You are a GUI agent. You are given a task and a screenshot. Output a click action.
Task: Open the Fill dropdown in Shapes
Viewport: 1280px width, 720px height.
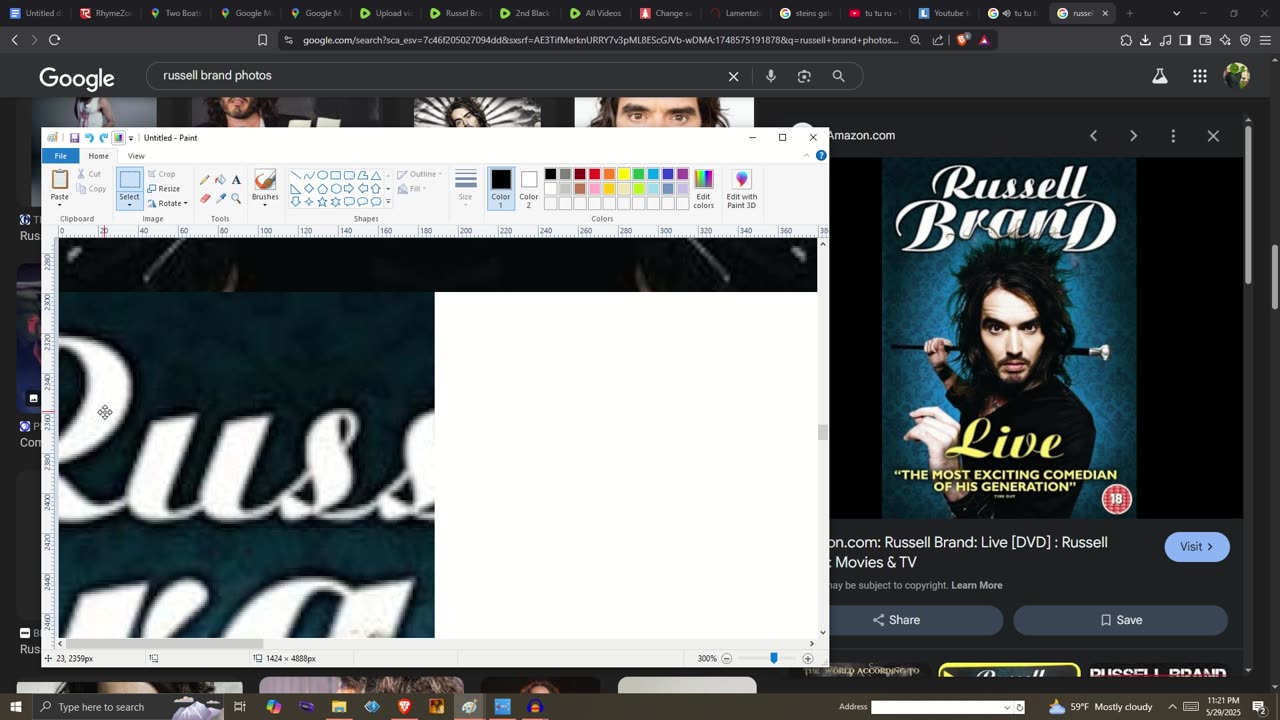point(412,189)
